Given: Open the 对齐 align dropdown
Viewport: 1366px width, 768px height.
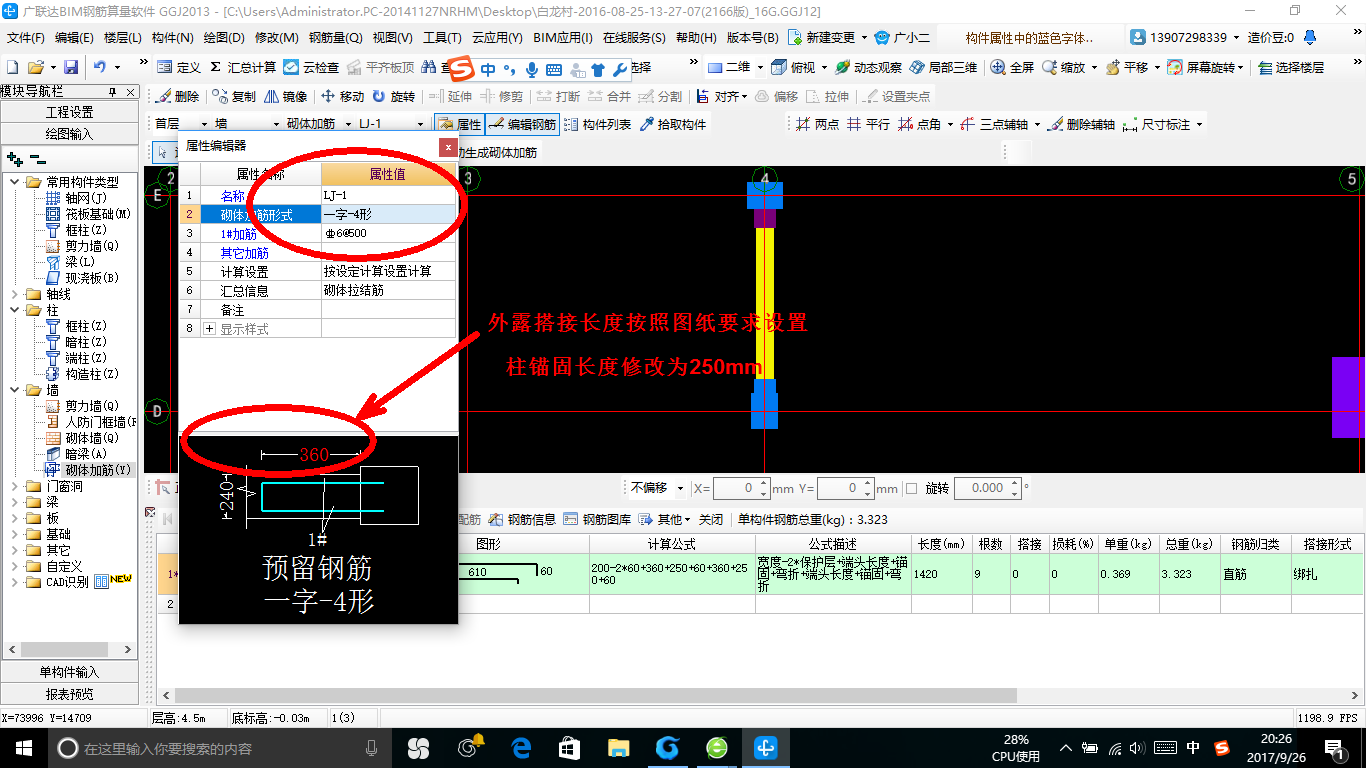Looking at the screenshot, I should point(745,96).
